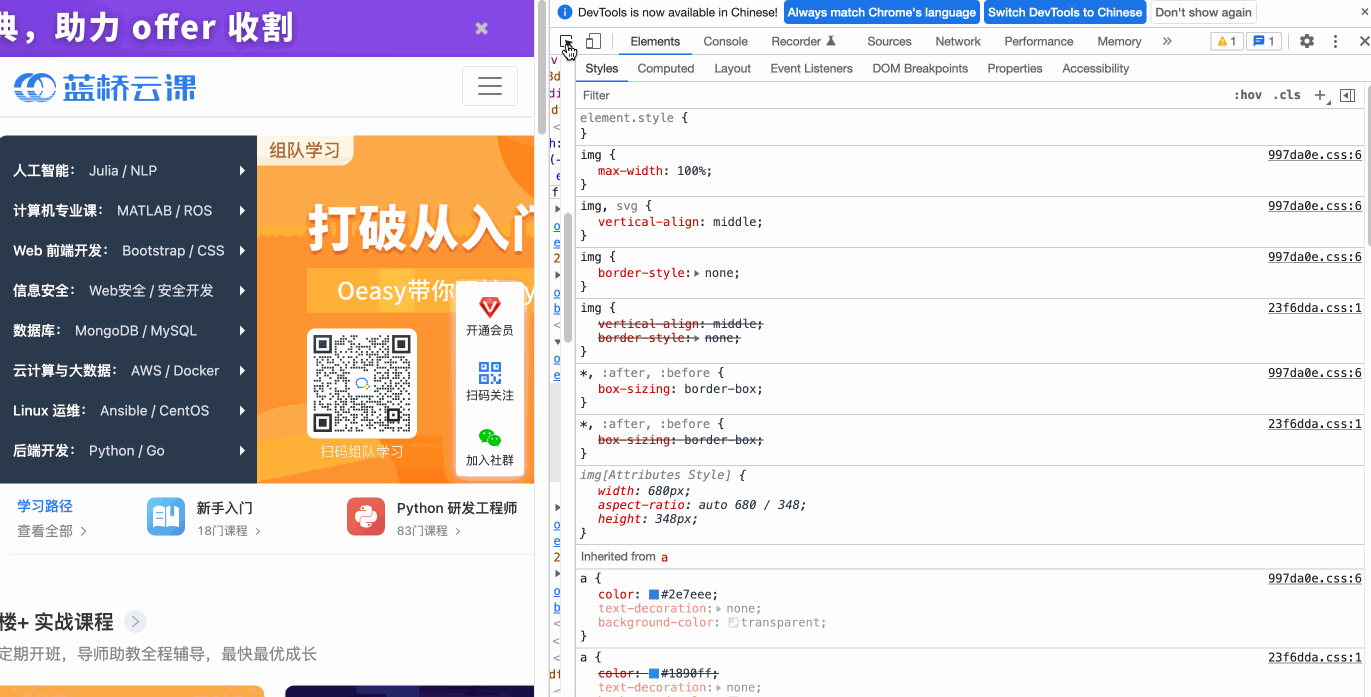This screenshot has height=697, width=1371.
Task: Open the hamburger menu on 蓝桥云课 page
Action: pos(490,86)
